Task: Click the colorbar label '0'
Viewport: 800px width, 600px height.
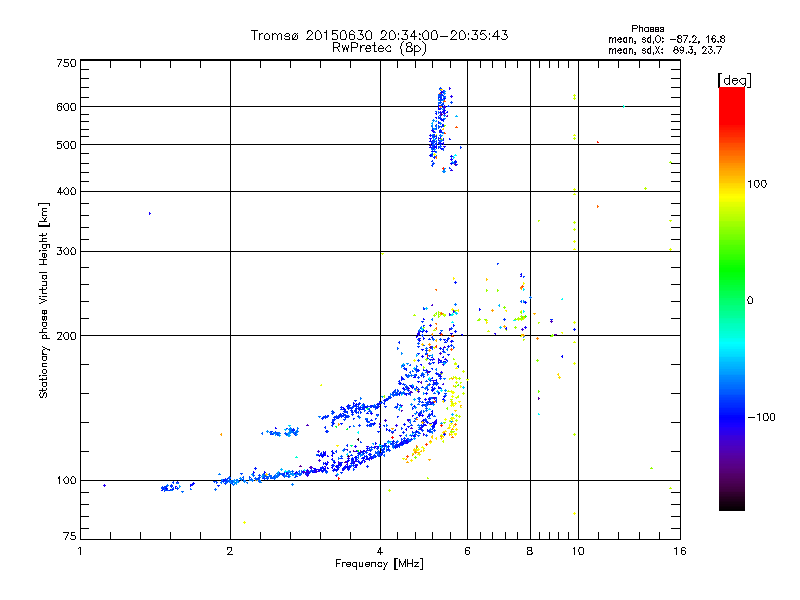Action: [749, 301]
